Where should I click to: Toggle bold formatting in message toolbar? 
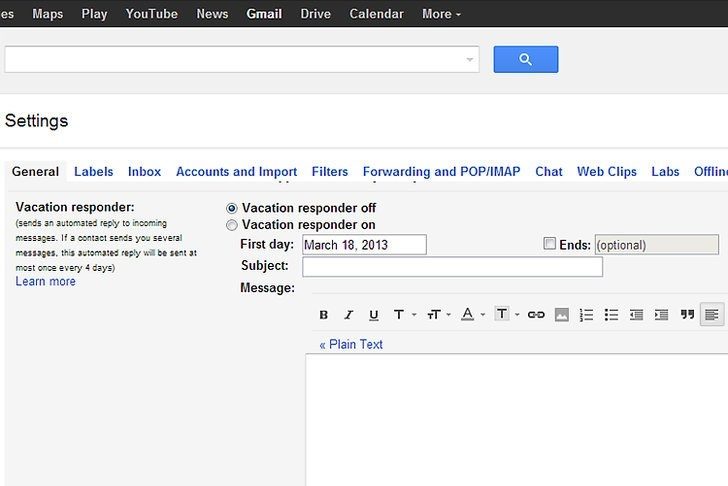323,315
